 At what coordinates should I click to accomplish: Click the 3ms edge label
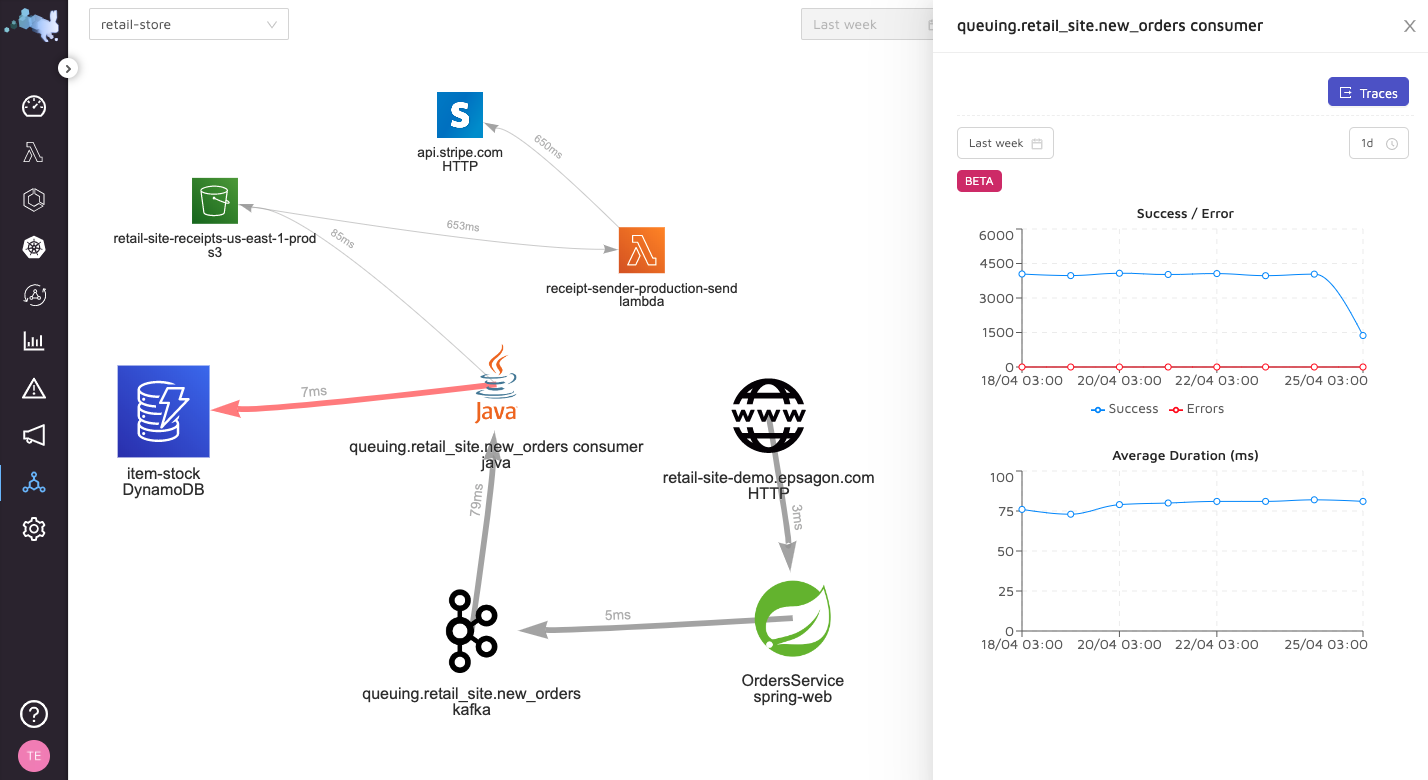tap(797, 517)
